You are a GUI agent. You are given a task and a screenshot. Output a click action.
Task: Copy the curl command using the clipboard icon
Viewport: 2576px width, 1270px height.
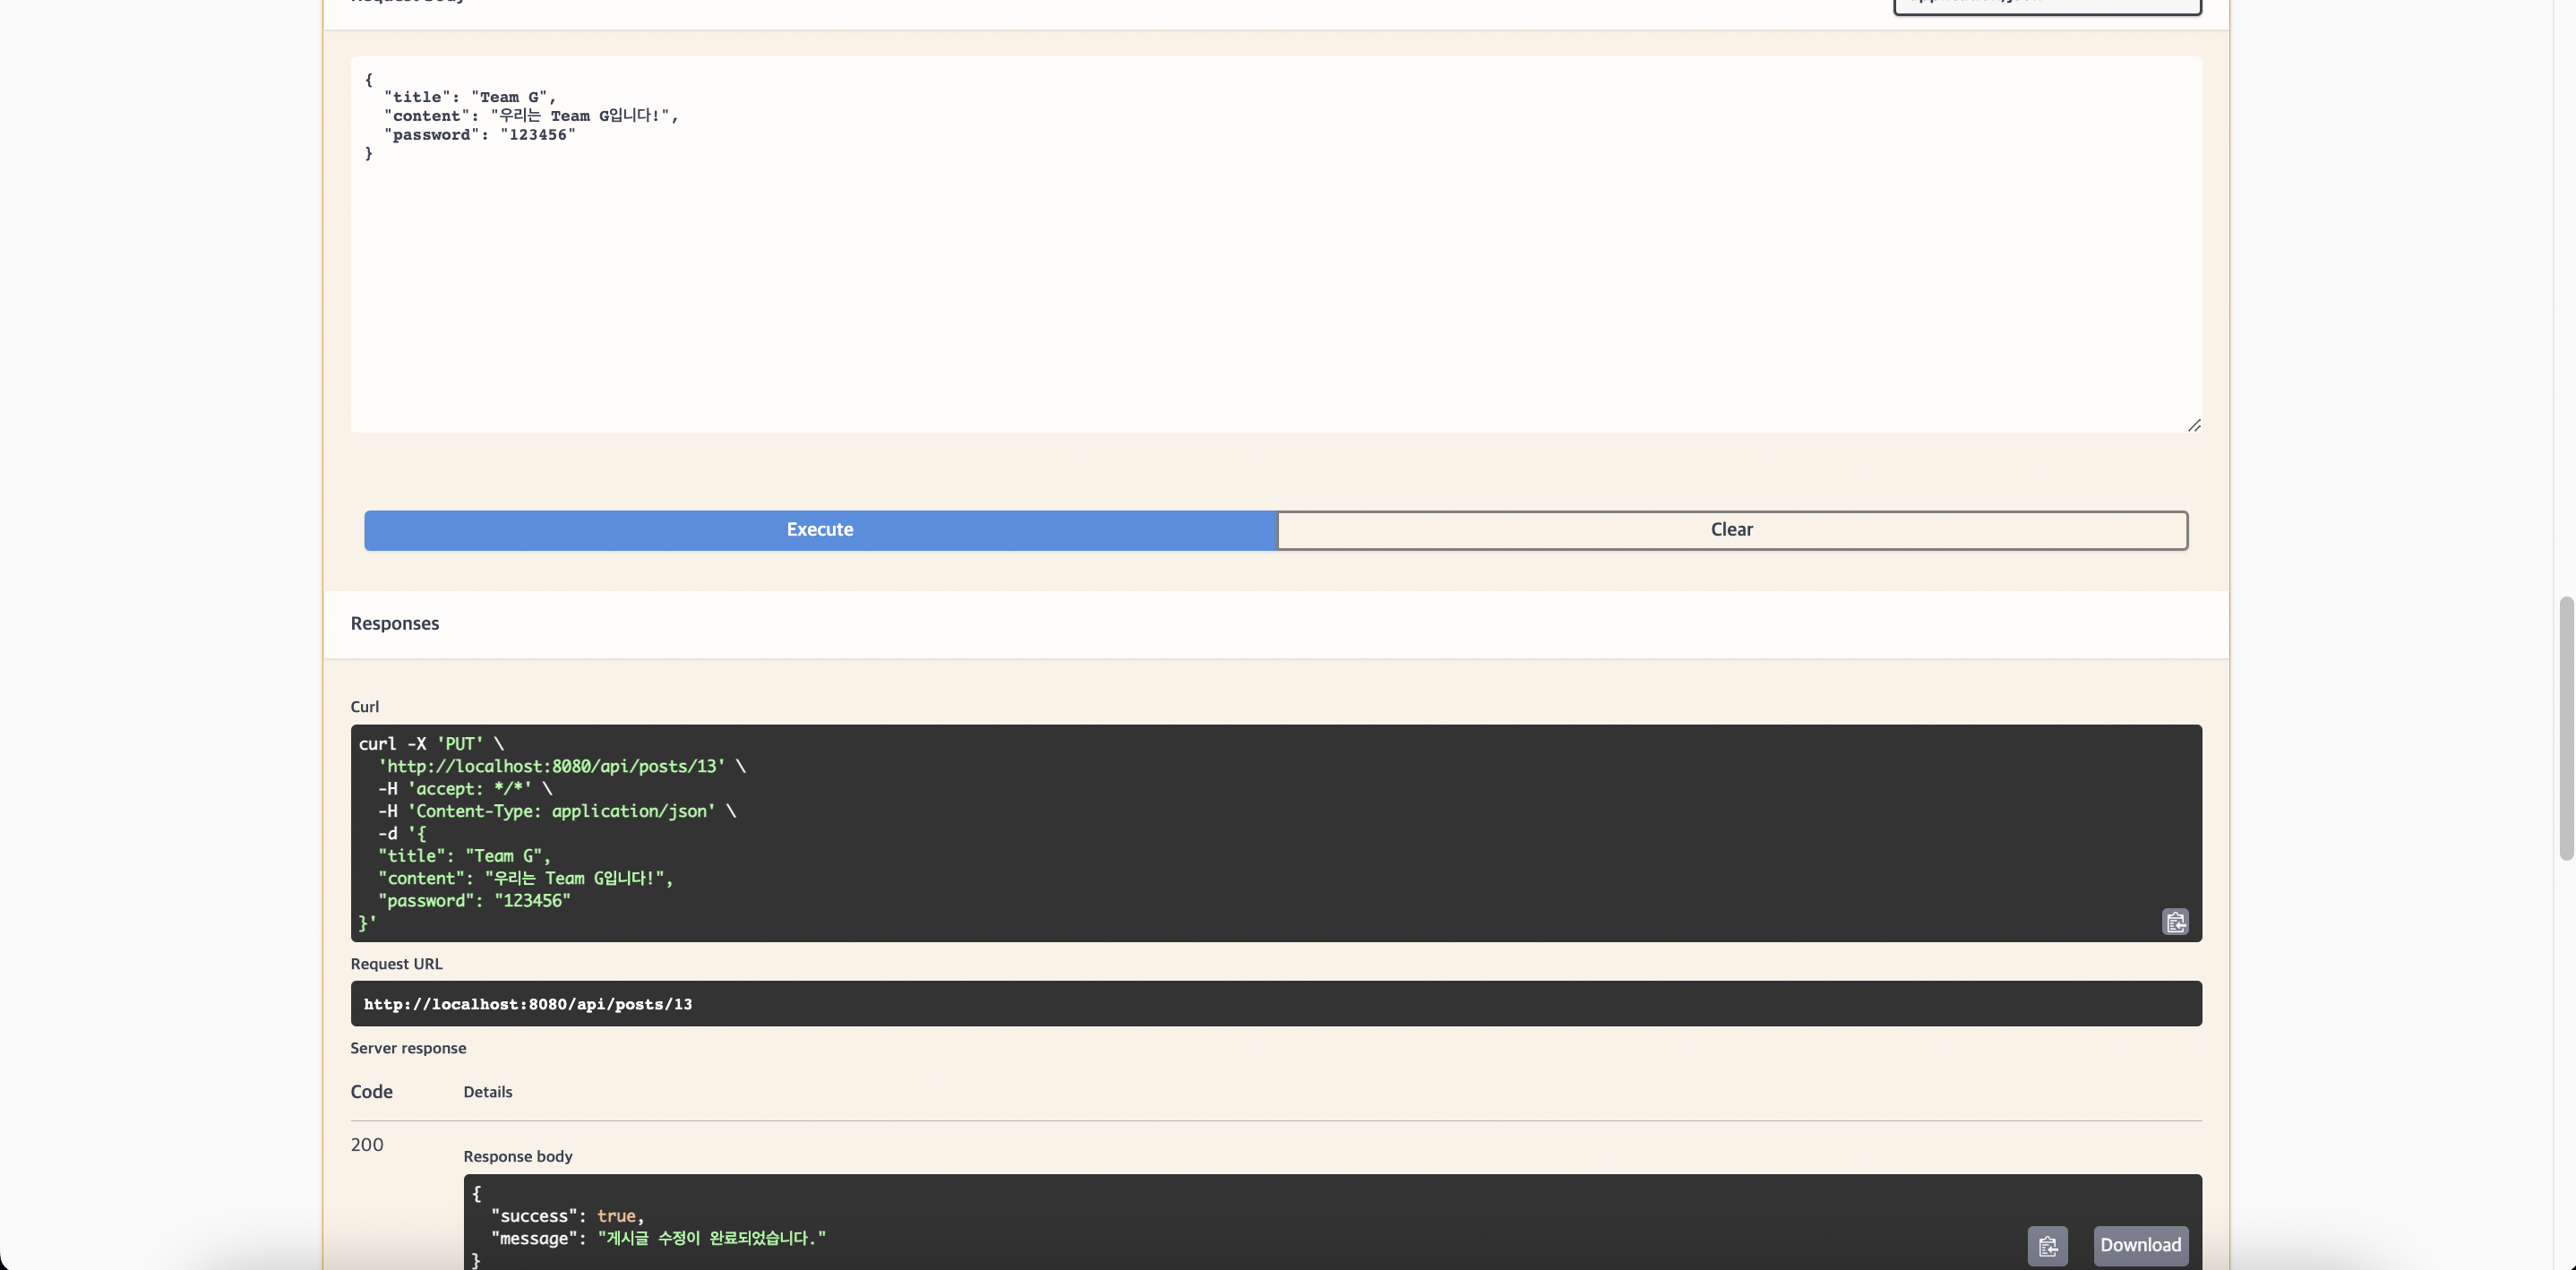pyautogui.click(x=2174, y=921)
